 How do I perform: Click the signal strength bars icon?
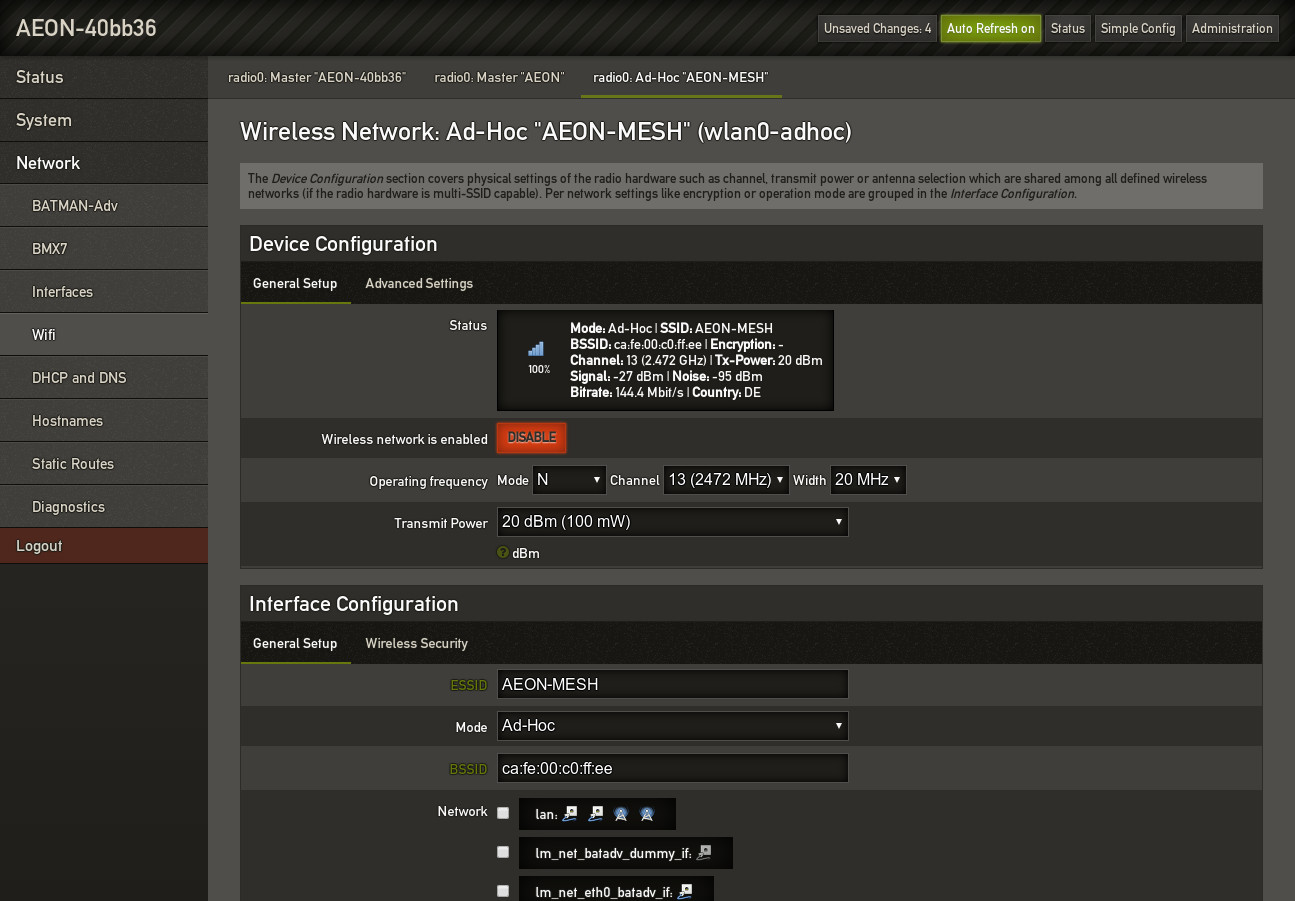click(x=537, y=349)
